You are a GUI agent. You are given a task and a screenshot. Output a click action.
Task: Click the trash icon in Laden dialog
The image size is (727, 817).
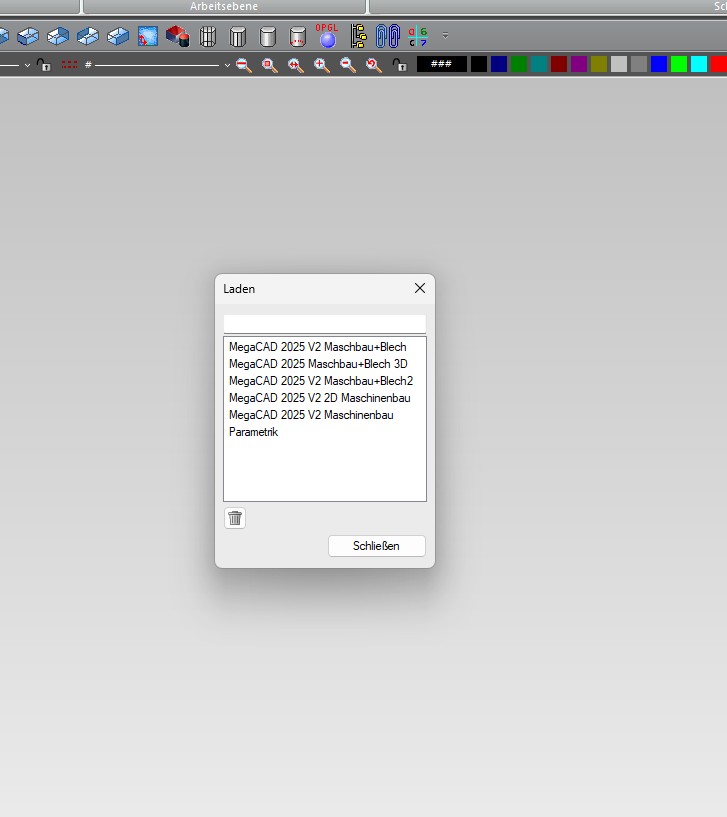pos(235,518)
